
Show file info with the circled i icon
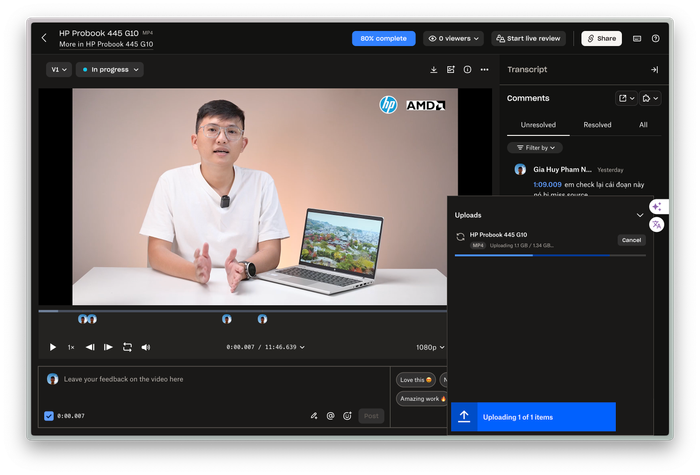(467, 70)
